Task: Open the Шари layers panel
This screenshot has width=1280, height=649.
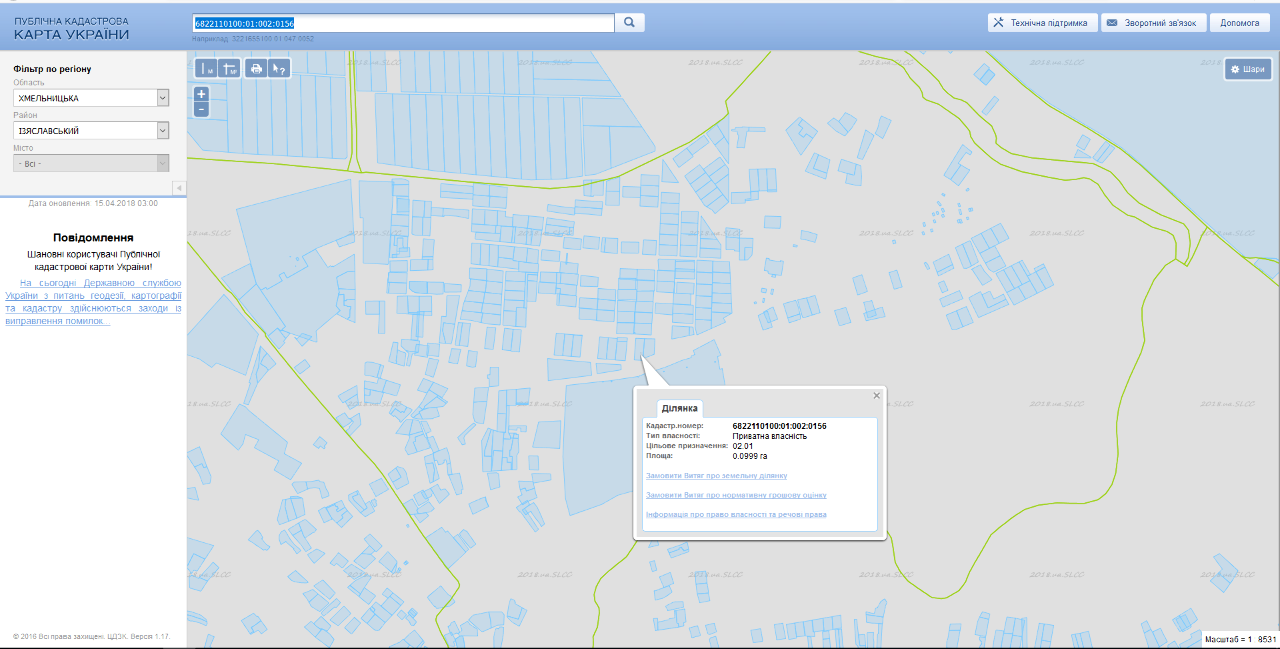Action: pyautogui.click(x=1248, y=69)
